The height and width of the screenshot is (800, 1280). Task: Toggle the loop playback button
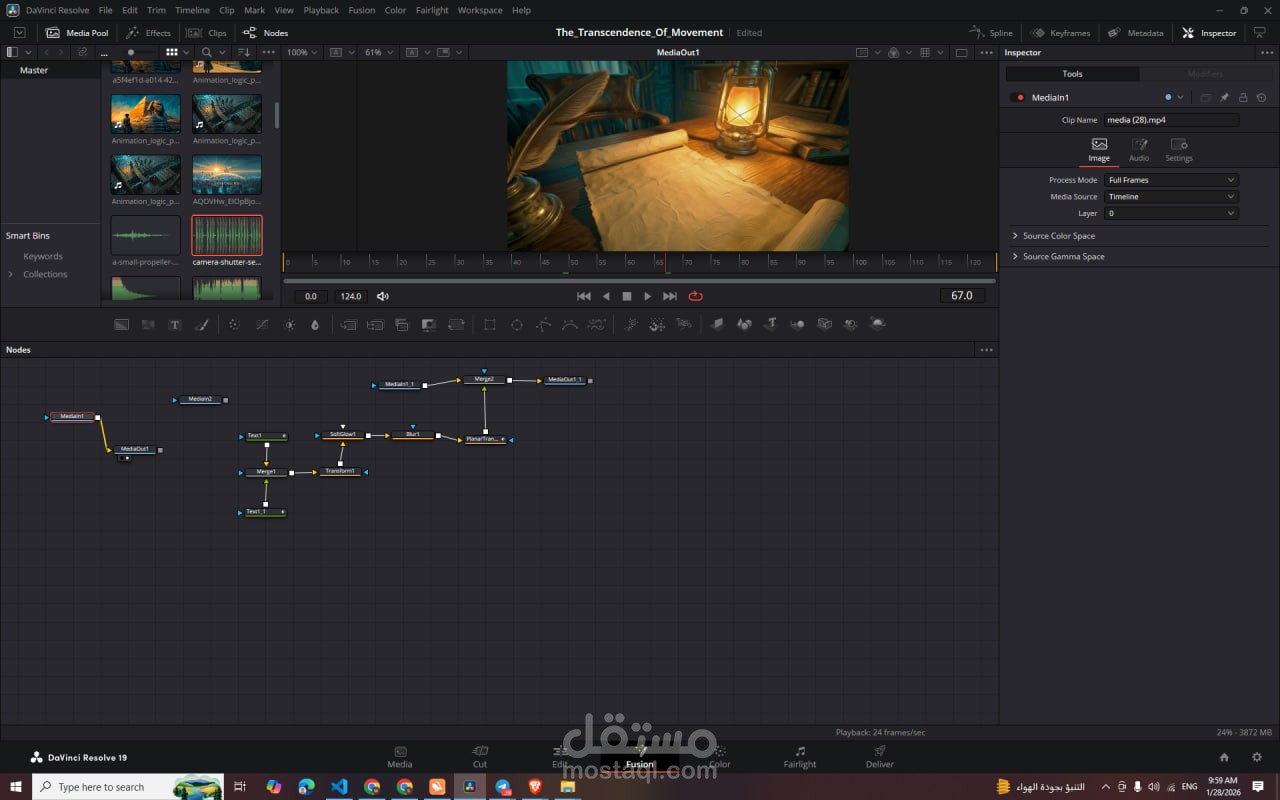(695, 296)
